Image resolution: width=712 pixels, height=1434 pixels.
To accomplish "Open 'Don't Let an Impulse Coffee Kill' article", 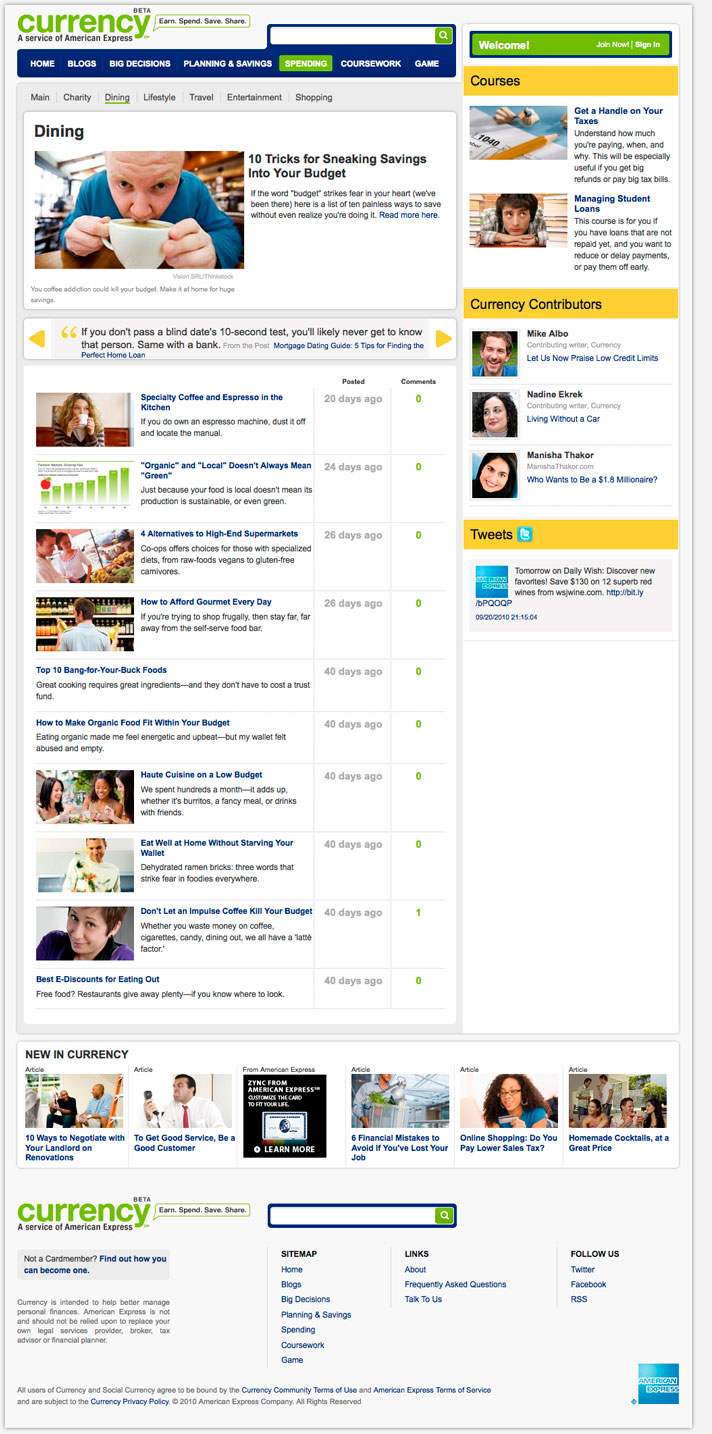I will [x=227, y=911].
